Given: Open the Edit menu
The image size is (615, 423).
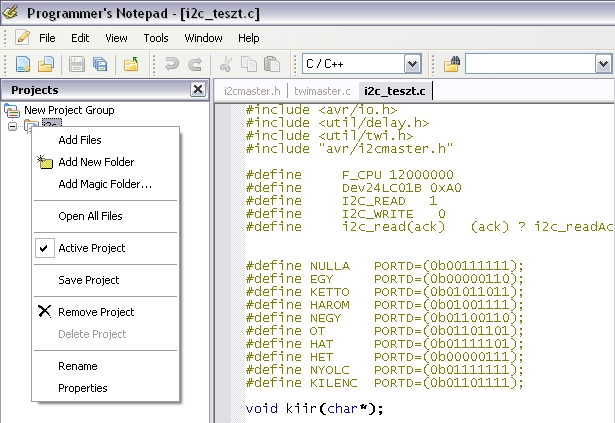Looking at the screenshot, I should tap(80, 38).
